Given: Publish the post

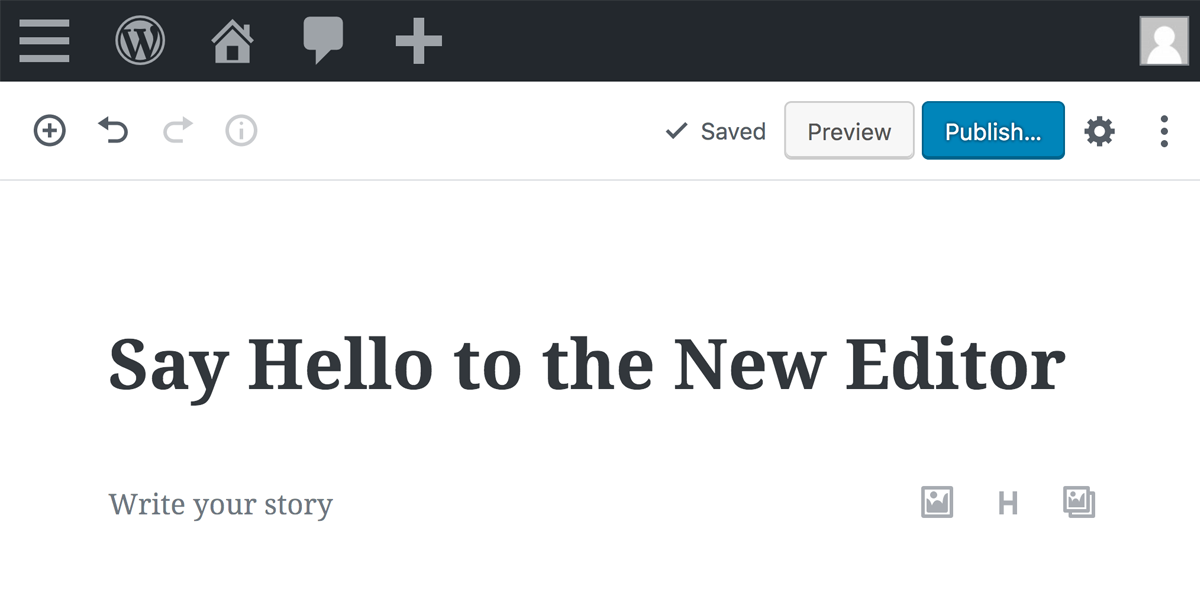Looking at the screenshot, I should tap(992, 130).
